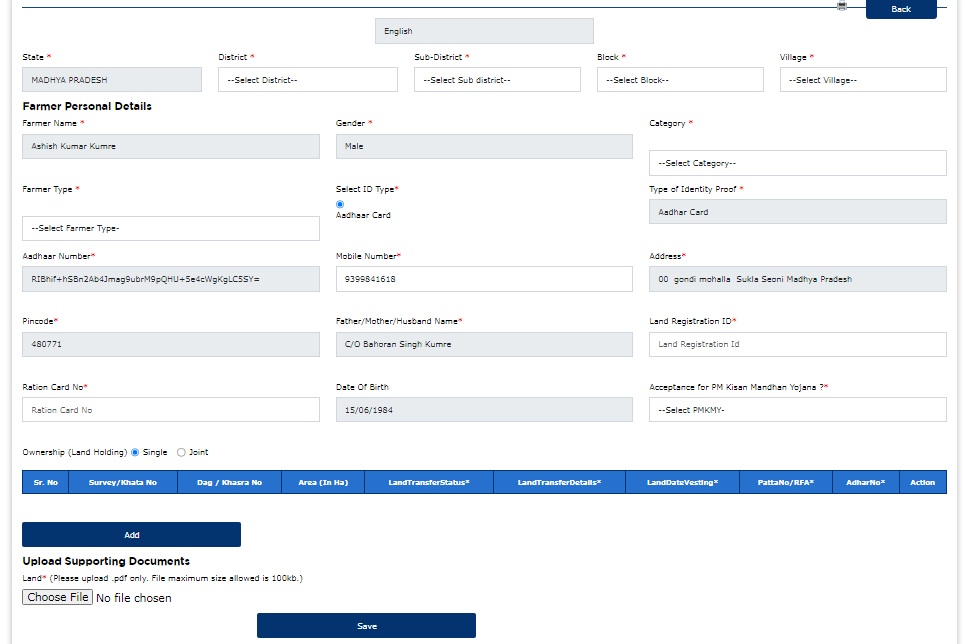Focus the Mobile Number field
965x644 pixels.
[484, 279]
